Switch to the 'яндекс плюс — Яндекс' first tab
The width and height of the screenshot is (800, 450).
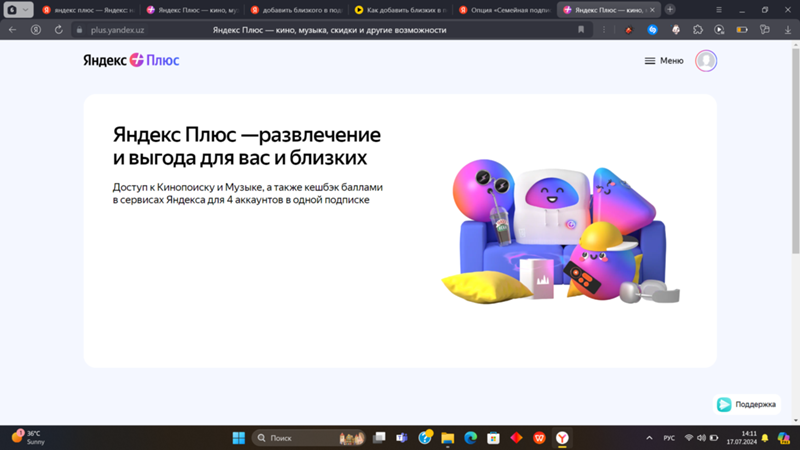(x=88, y=10)
